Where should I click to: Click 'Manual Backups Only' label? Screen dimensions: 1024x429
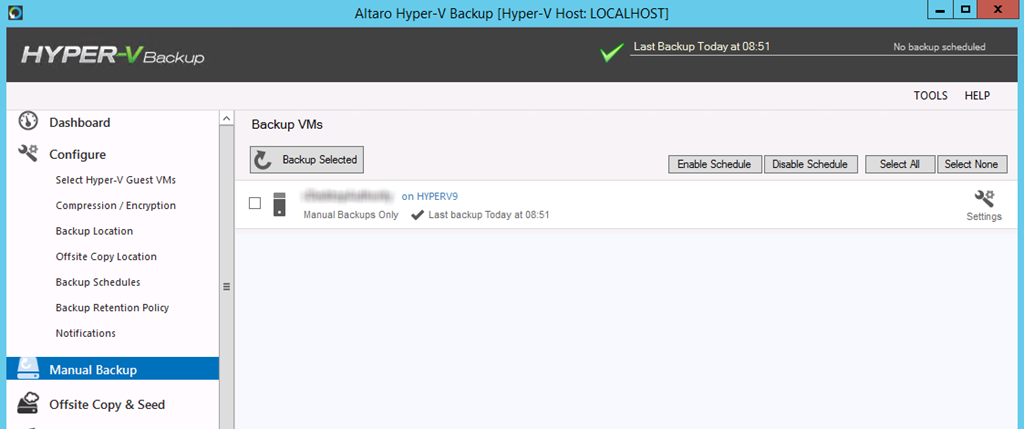tap(351, 215)
